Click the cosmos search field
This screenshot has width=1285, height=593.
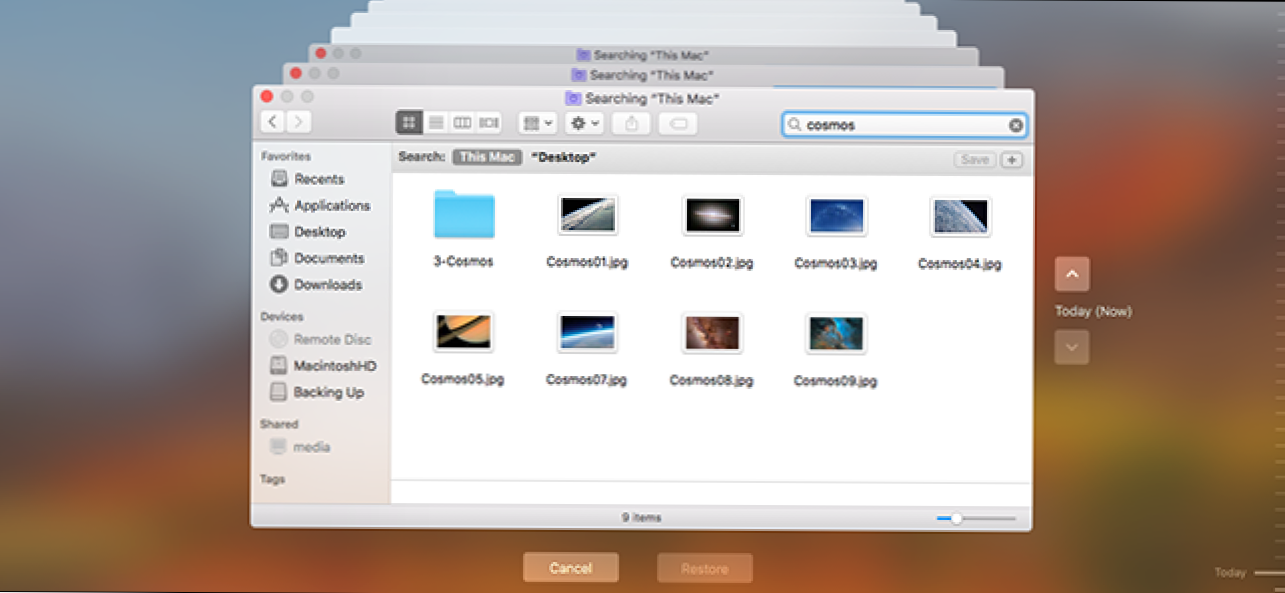coord(900,125)
